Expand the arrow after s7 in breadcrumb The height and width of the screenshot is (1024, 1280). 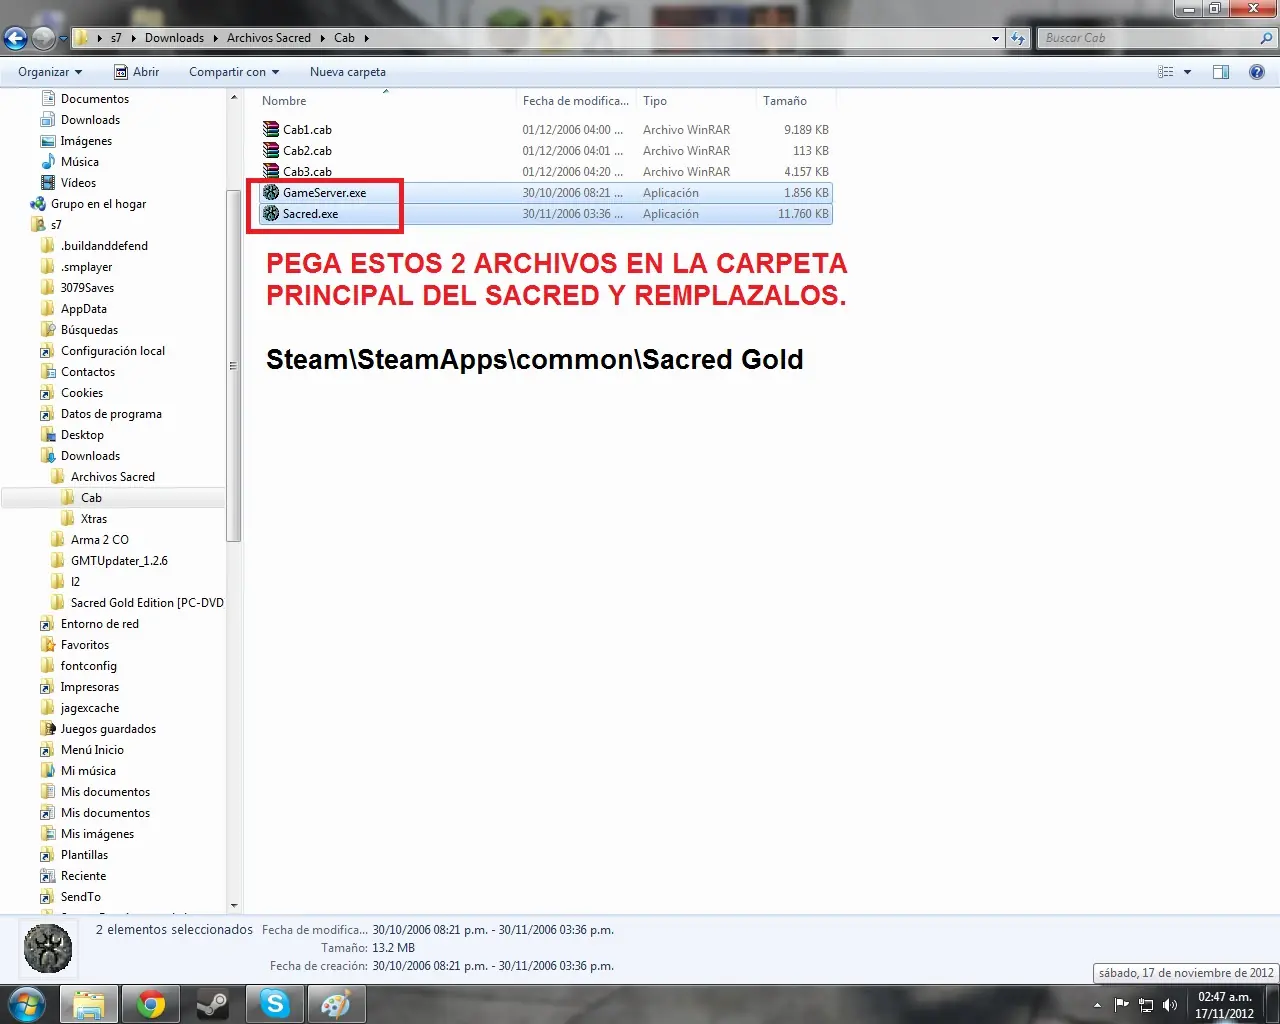click(134, 38)
